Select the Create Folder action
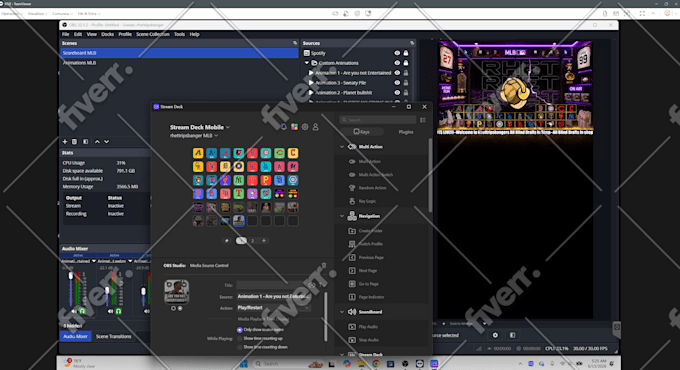This screenshot has width=680, height=370. pos(366,231)
